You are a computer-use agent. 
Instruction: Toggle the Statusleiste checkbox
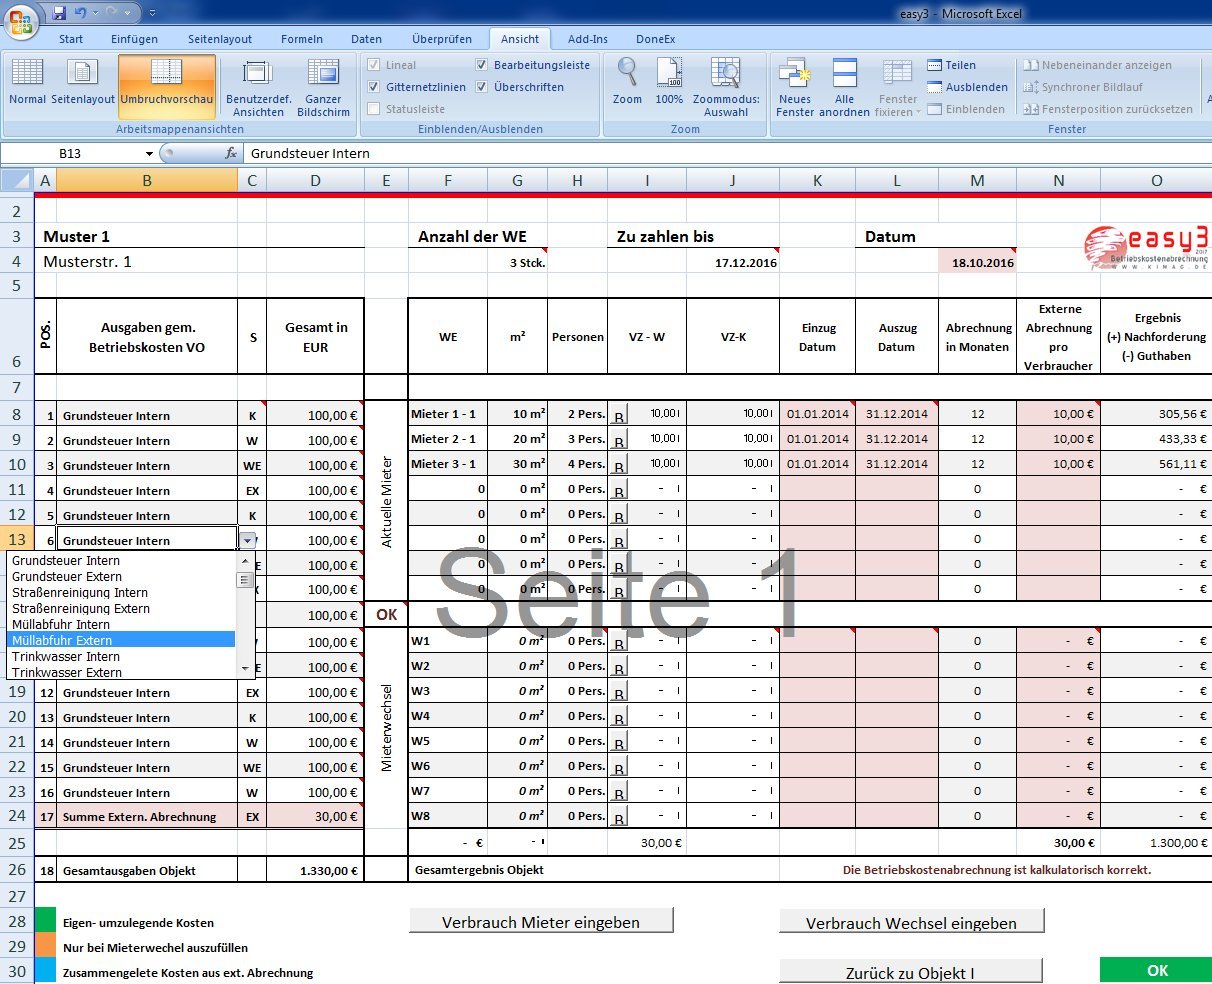374,109
